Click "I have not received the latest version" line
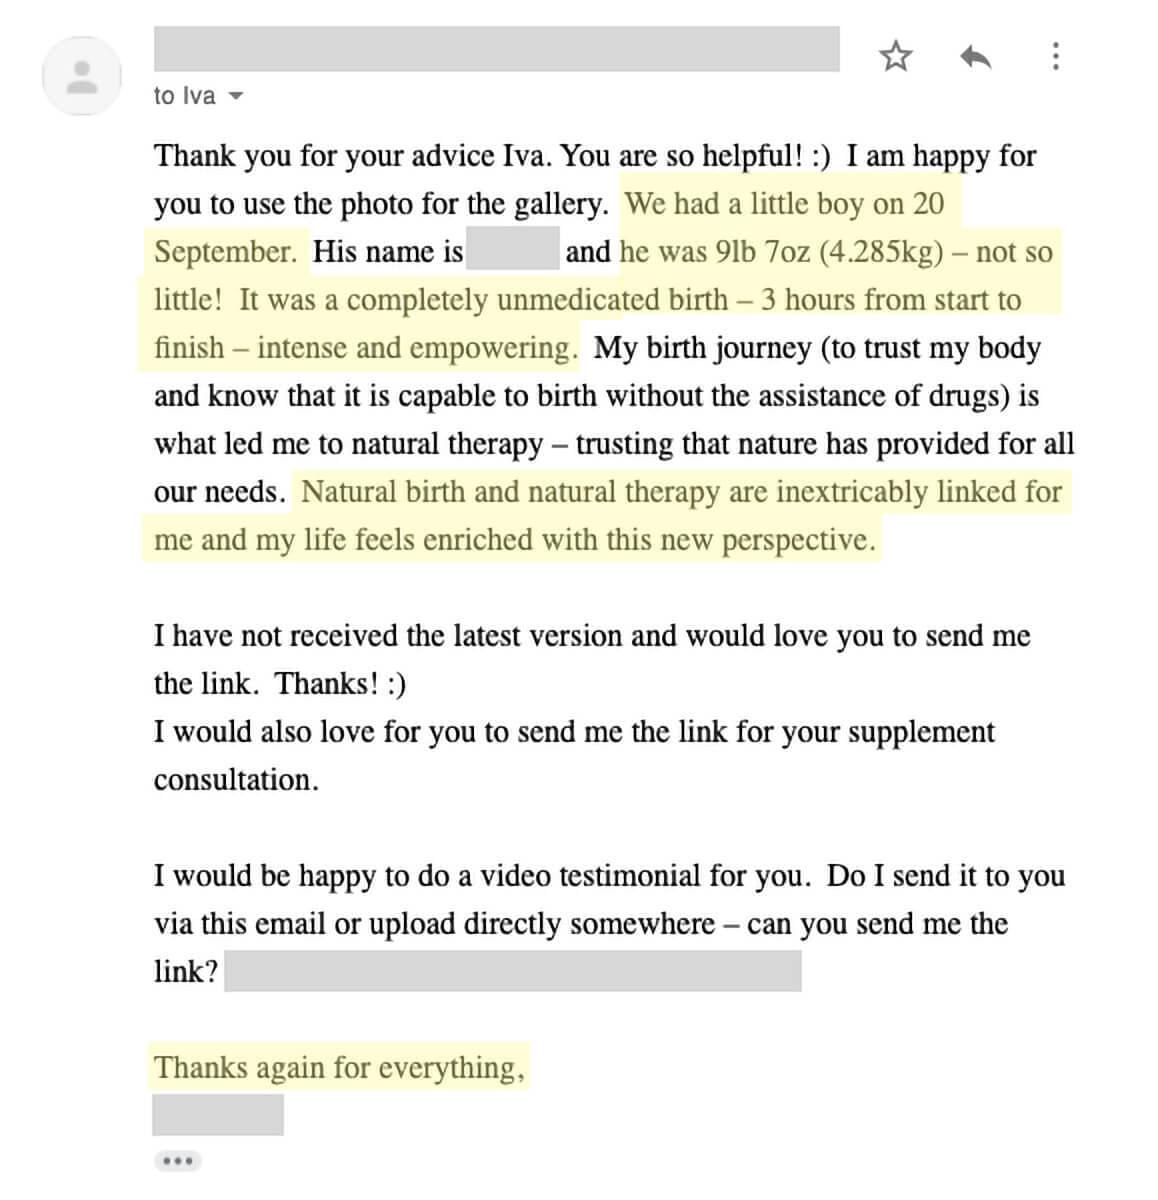The image size is (1158, 1200). [592, 636]
